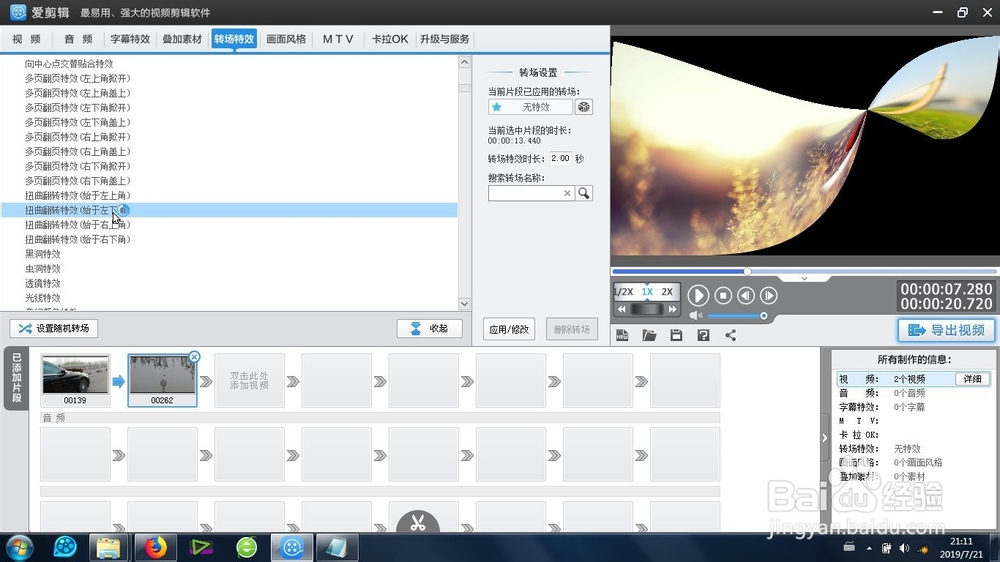Viewport: 1000px width, 562px height.
Task: Select 多页翻页特效(左上角掀开)
Action: [77, 78]
